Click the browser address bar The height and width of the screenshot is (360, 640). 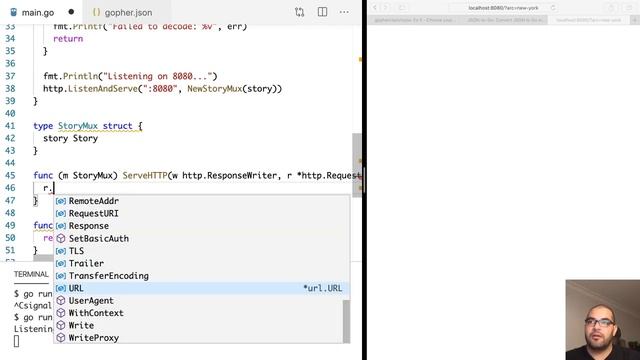coord(503,8)
